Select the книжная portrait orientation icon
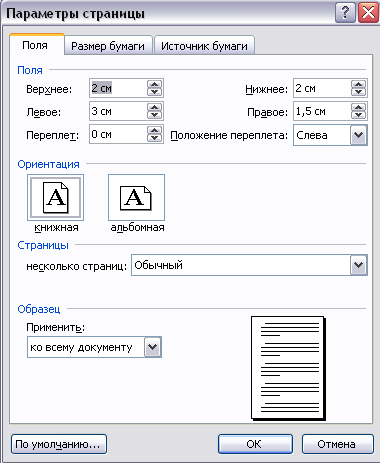This screenshot has width=380, height=463. [55, 197]
